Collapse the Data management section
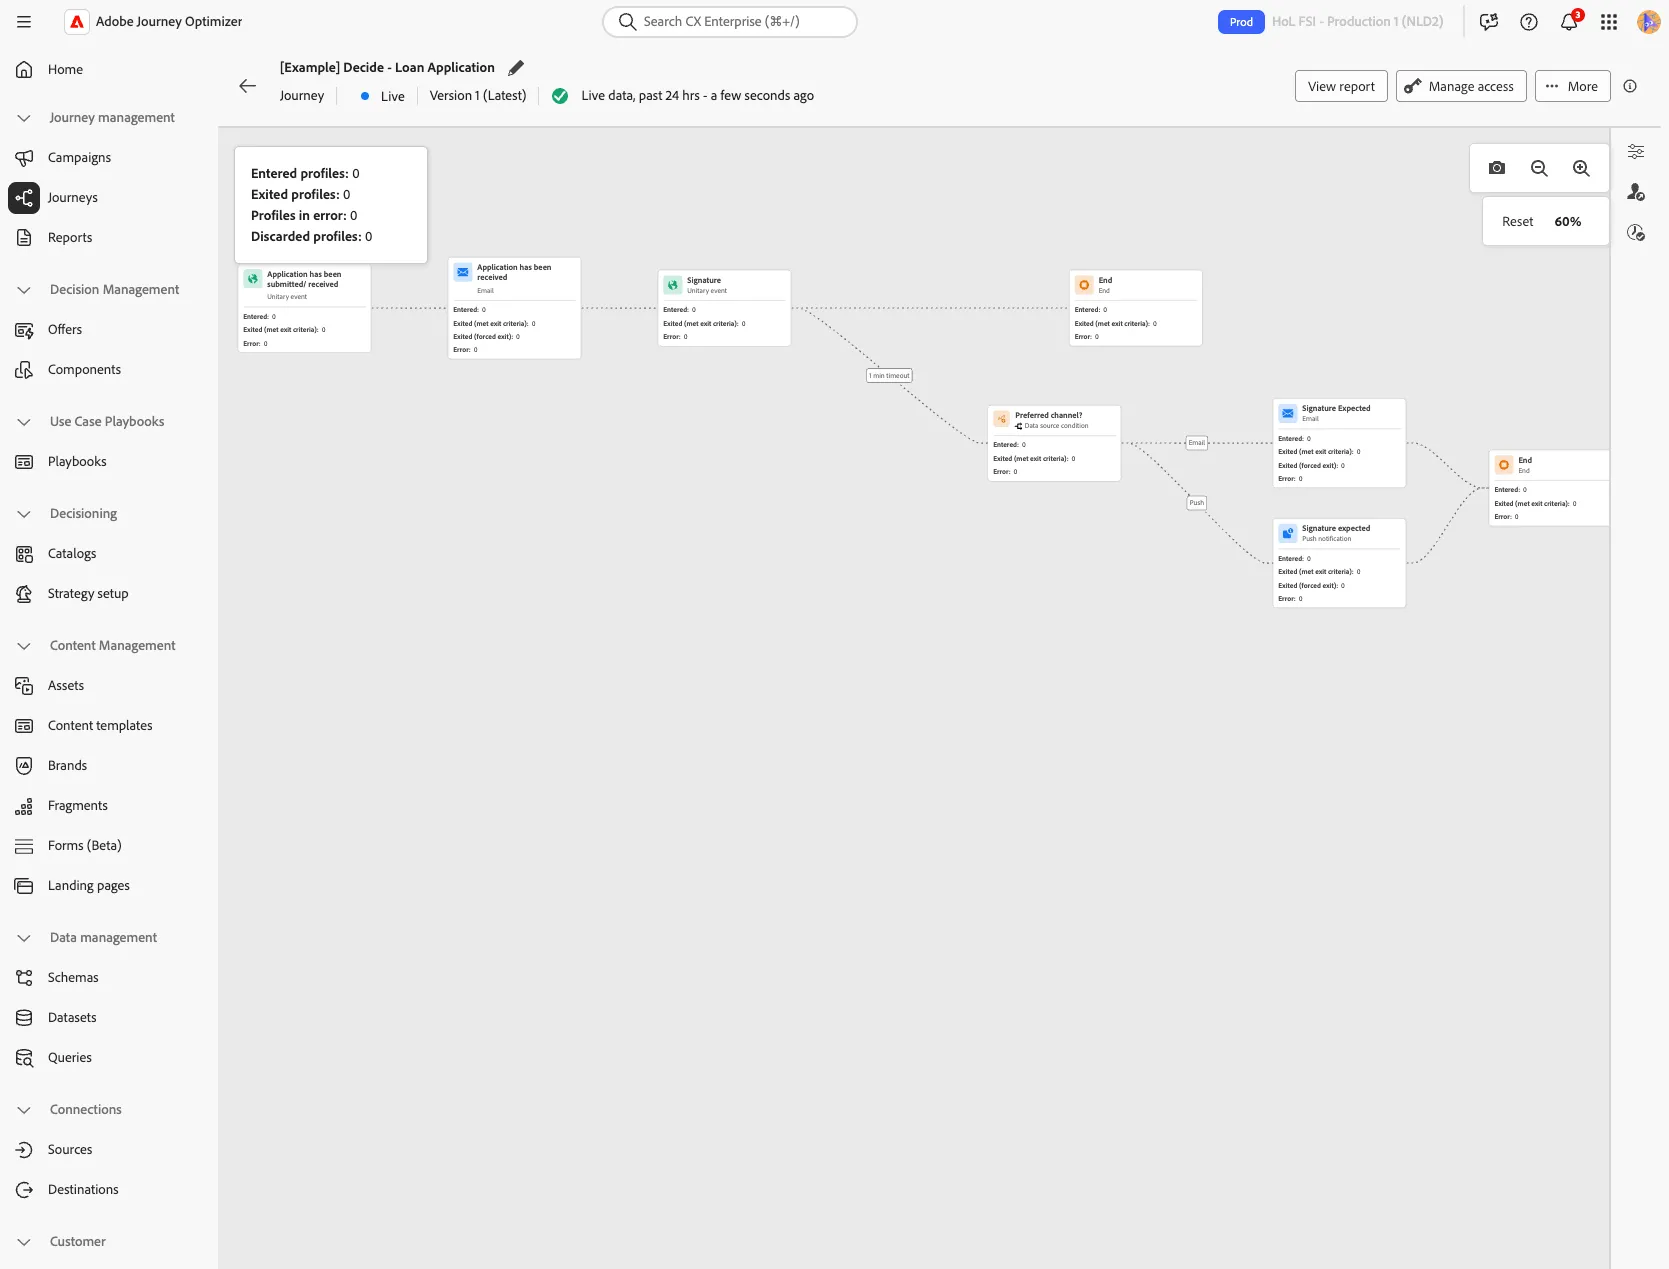Screen dimensions: 1669x1269 [24, 938]
